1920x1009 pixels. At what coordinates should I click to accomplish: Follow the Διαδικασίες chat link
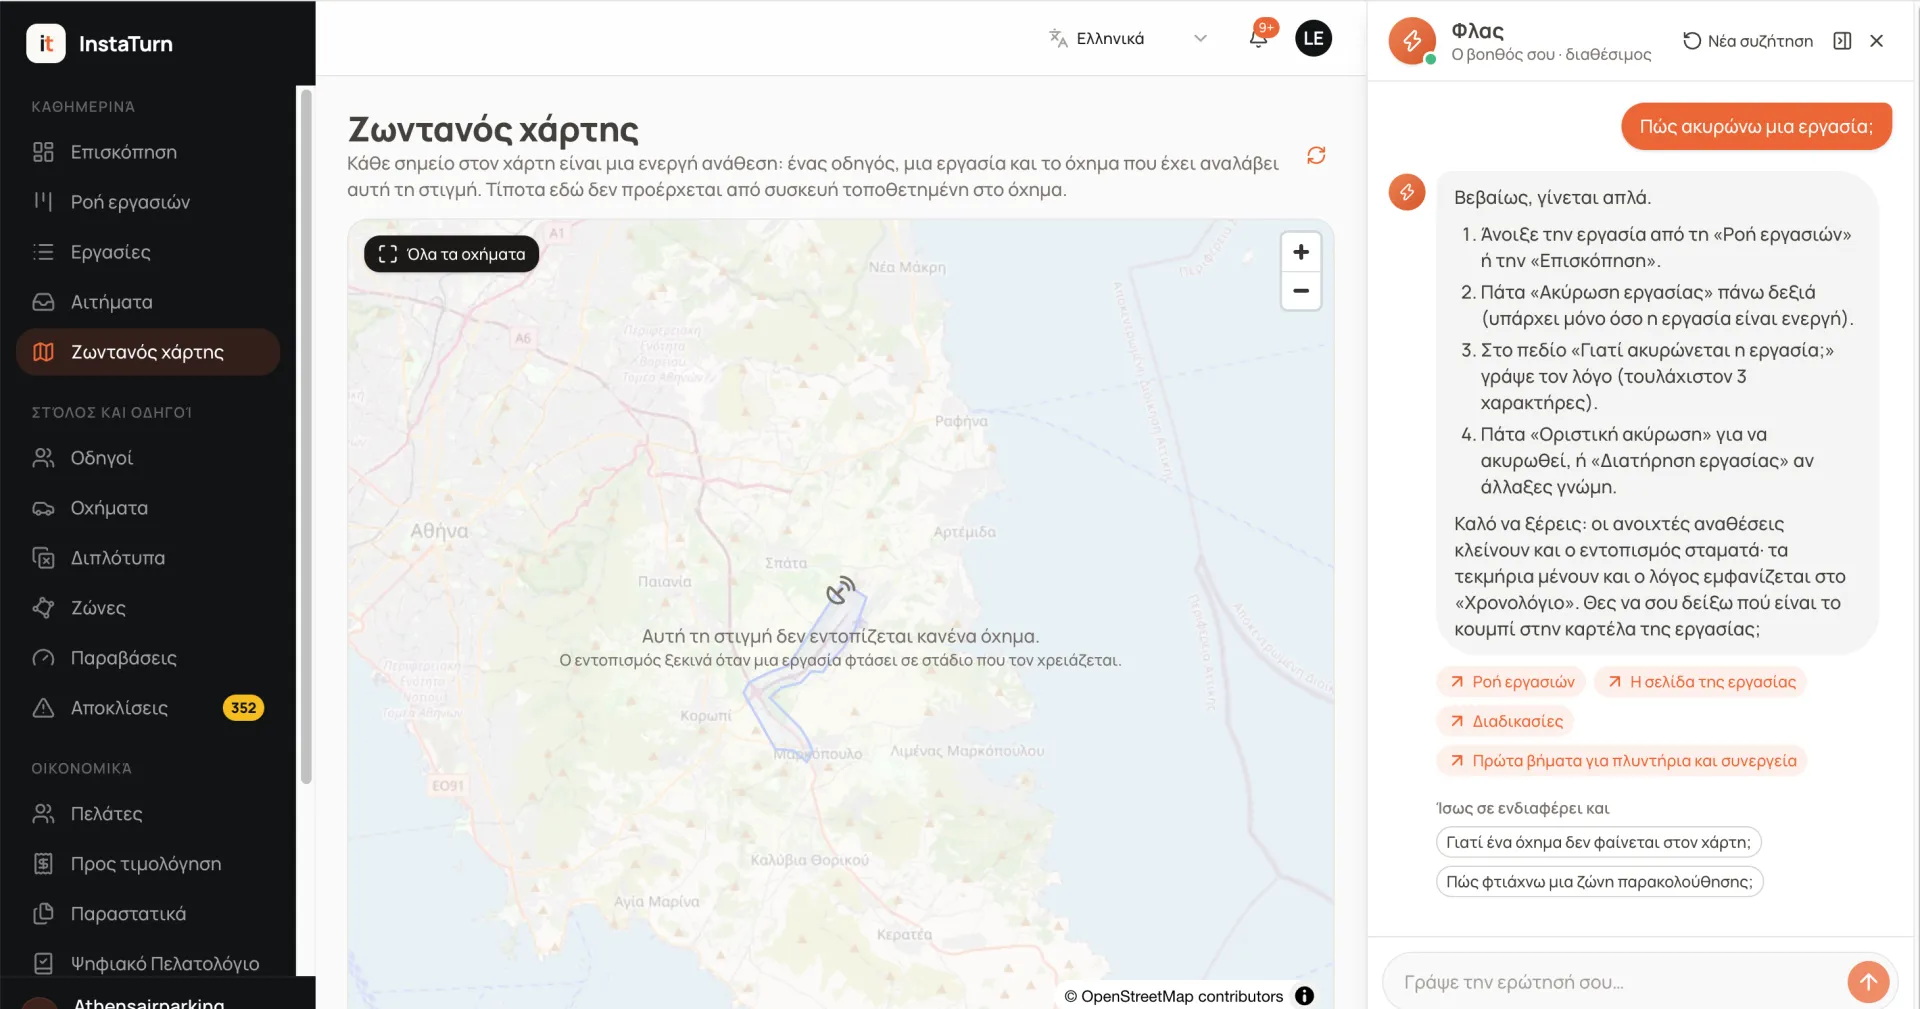(x=1505, y=721)
